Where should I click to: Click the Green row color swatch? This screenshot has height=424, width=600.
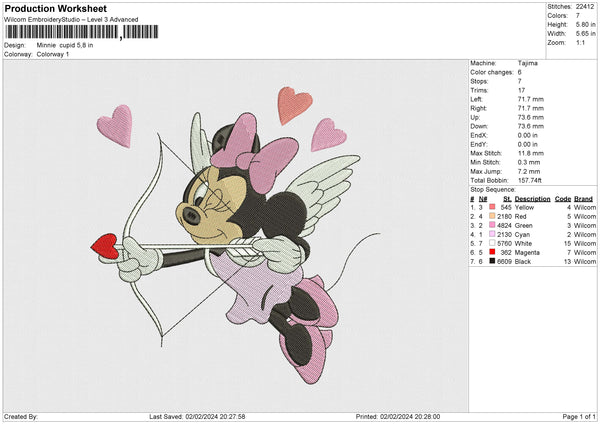tap(492, 225)
